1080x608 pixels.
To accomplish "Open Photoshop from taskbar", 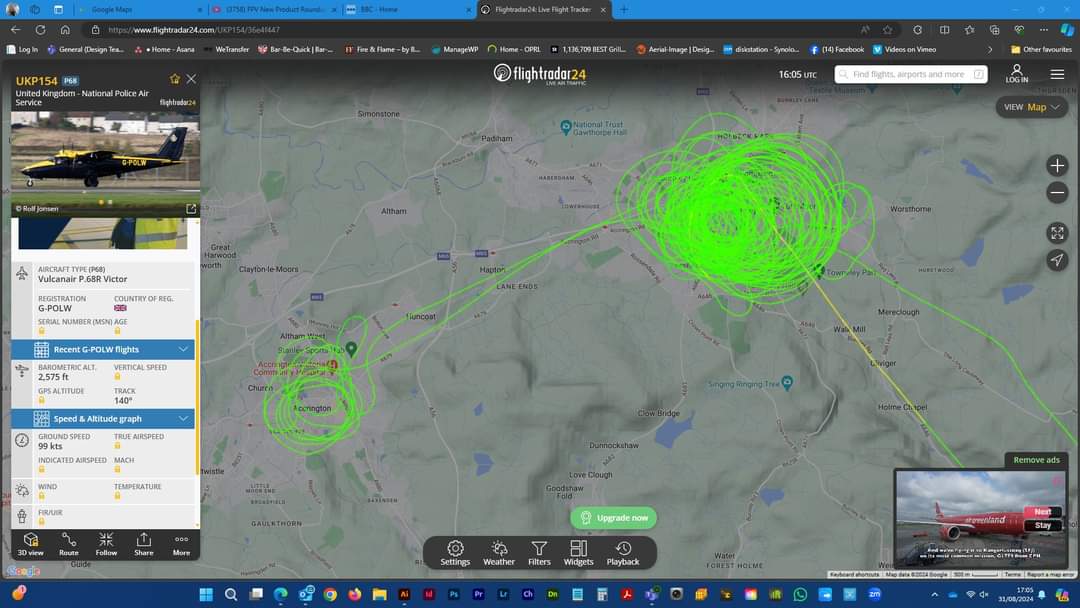I will pyautogui.click(x=453, y=594).
